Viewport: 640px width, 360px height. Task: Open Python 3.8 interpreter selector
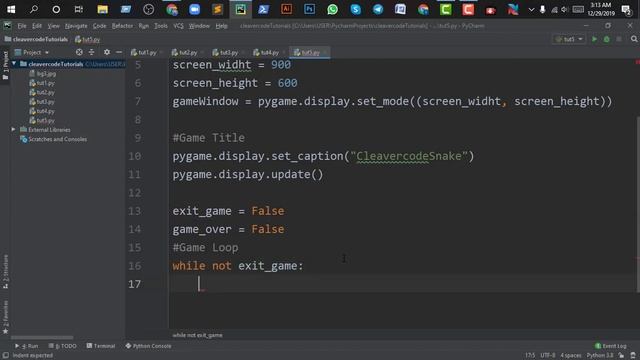(x=600, y=356)
